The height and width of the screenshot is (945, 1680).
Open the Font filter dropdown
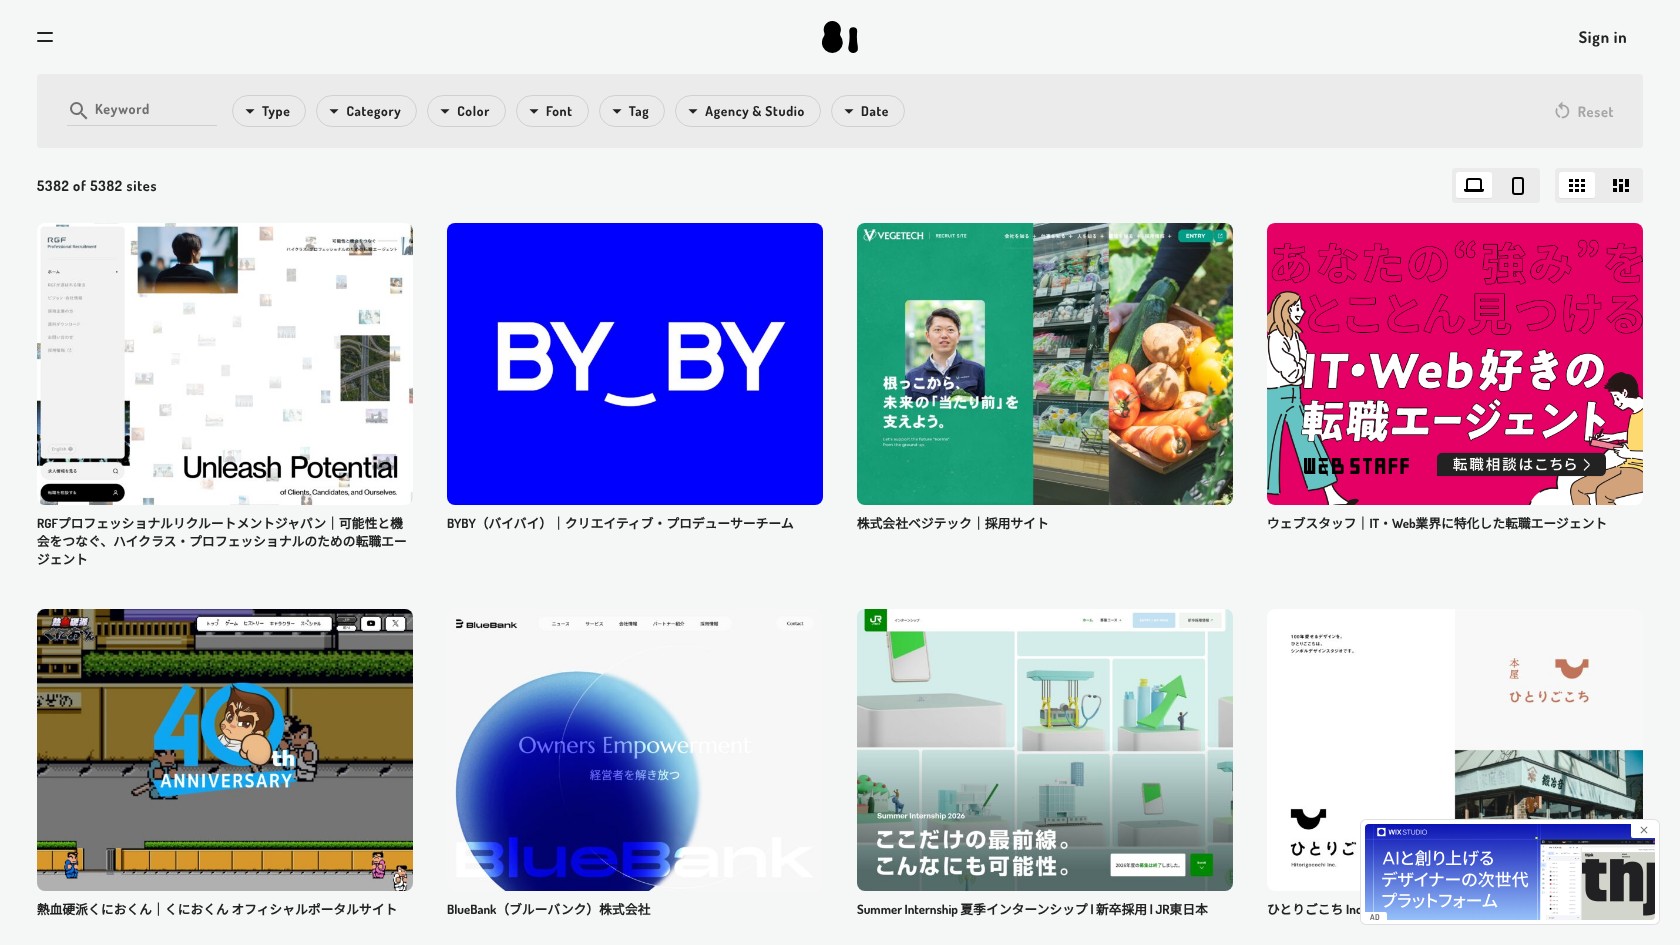click(552, 111)
